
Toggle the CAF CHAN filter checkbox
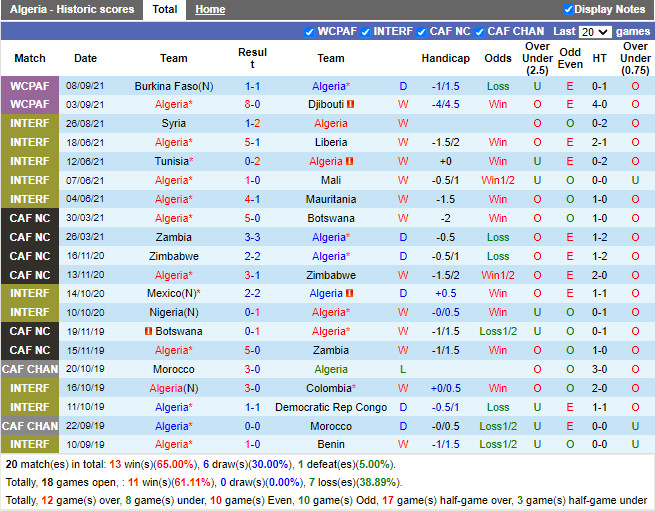[480, 32]
